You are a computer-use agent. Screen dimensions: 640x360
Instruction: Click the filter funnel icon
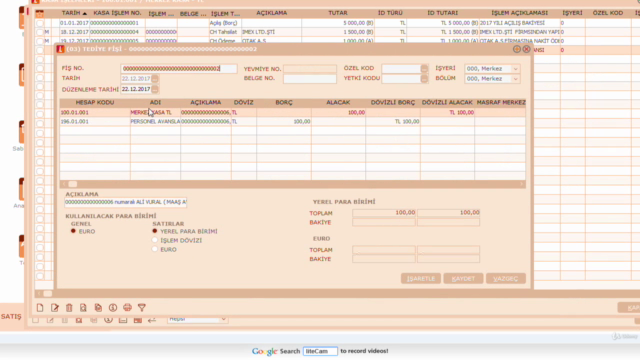coord(142,307)
